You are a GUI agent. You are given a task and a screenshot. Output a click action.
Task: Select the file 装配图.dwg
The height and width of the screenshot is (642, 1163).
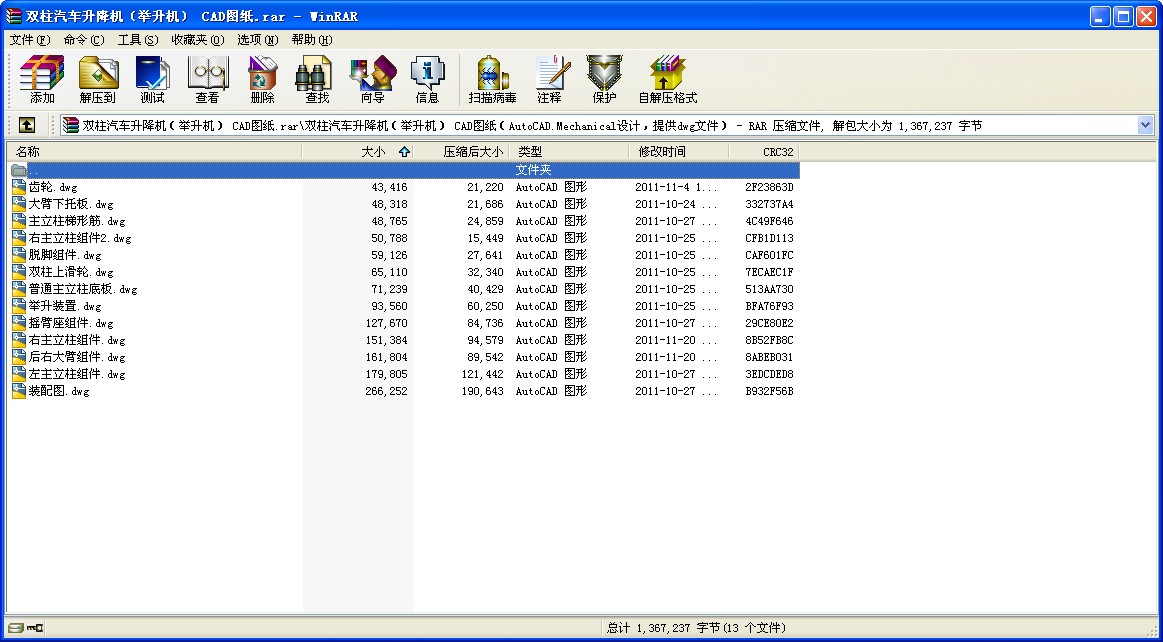(x=58, y=392)
